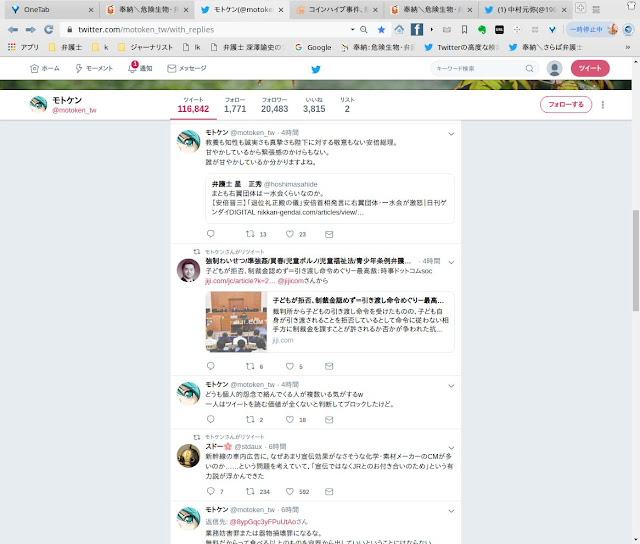Click the home extension icon in toolbar
640x544 pixels.
(x=399, y=29)
